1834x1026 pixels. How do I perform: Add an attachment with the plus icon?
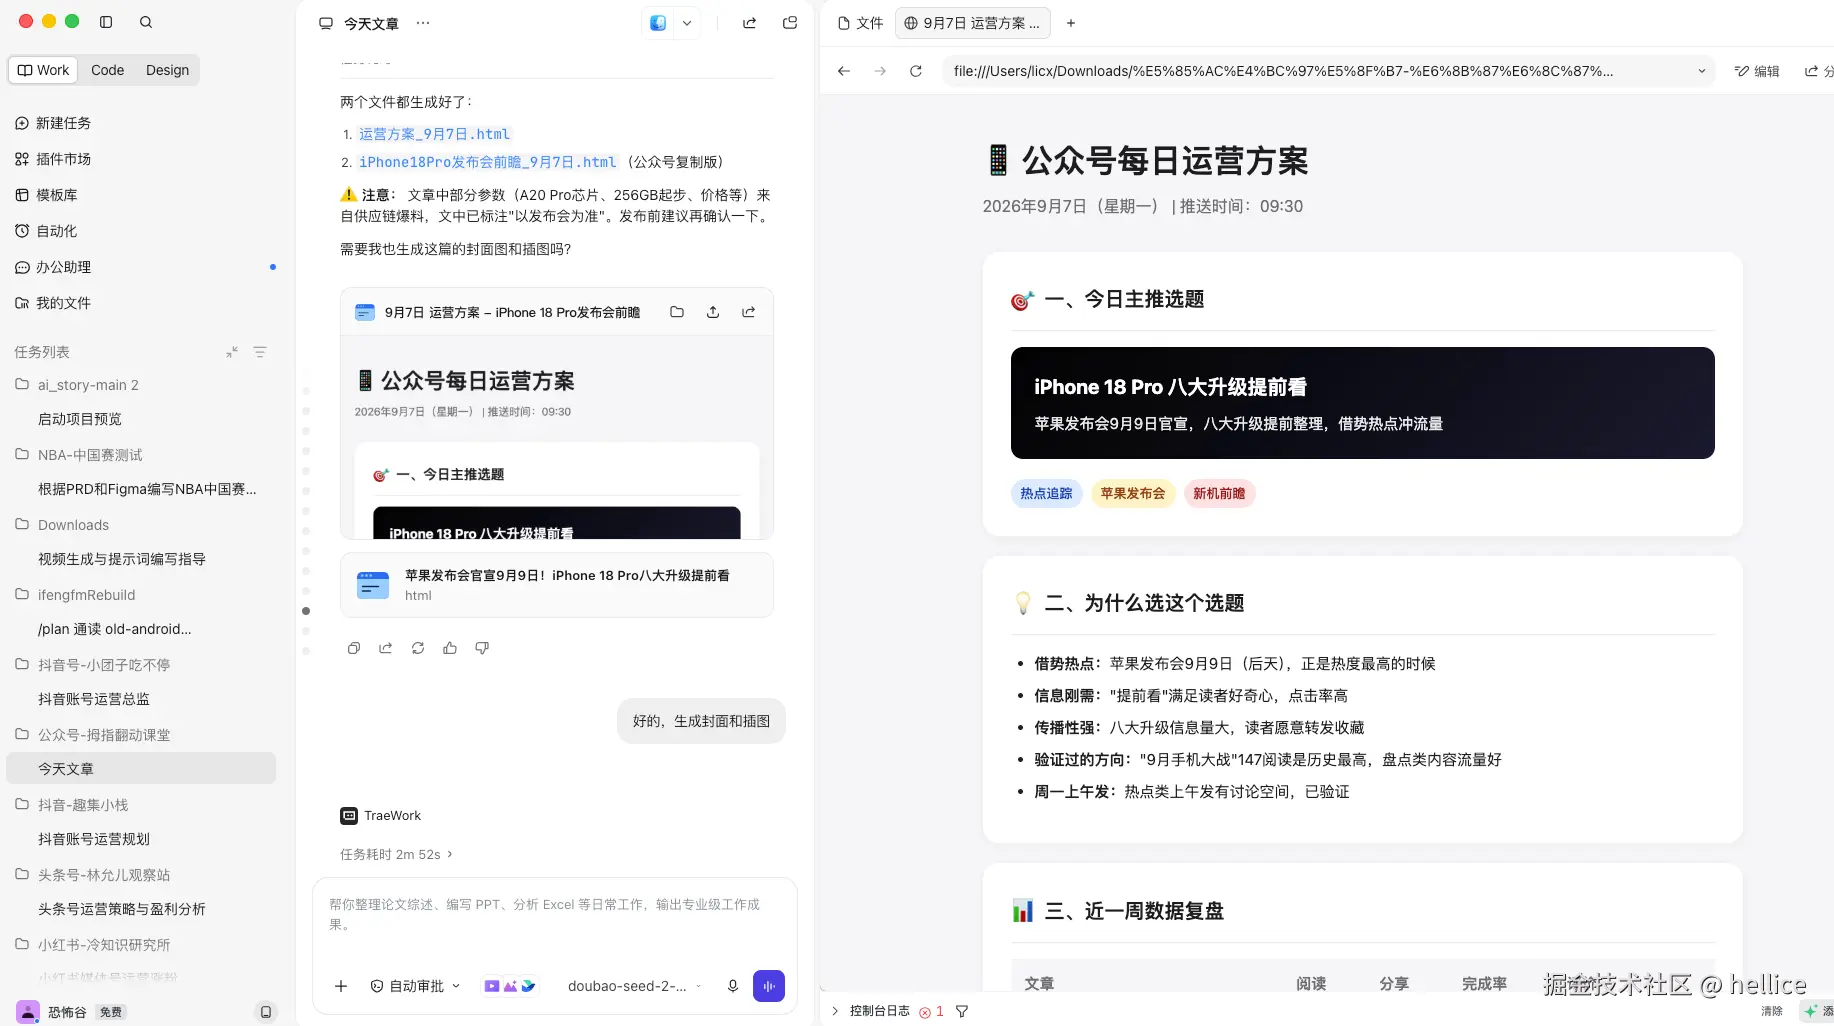(x=341, y=986)
